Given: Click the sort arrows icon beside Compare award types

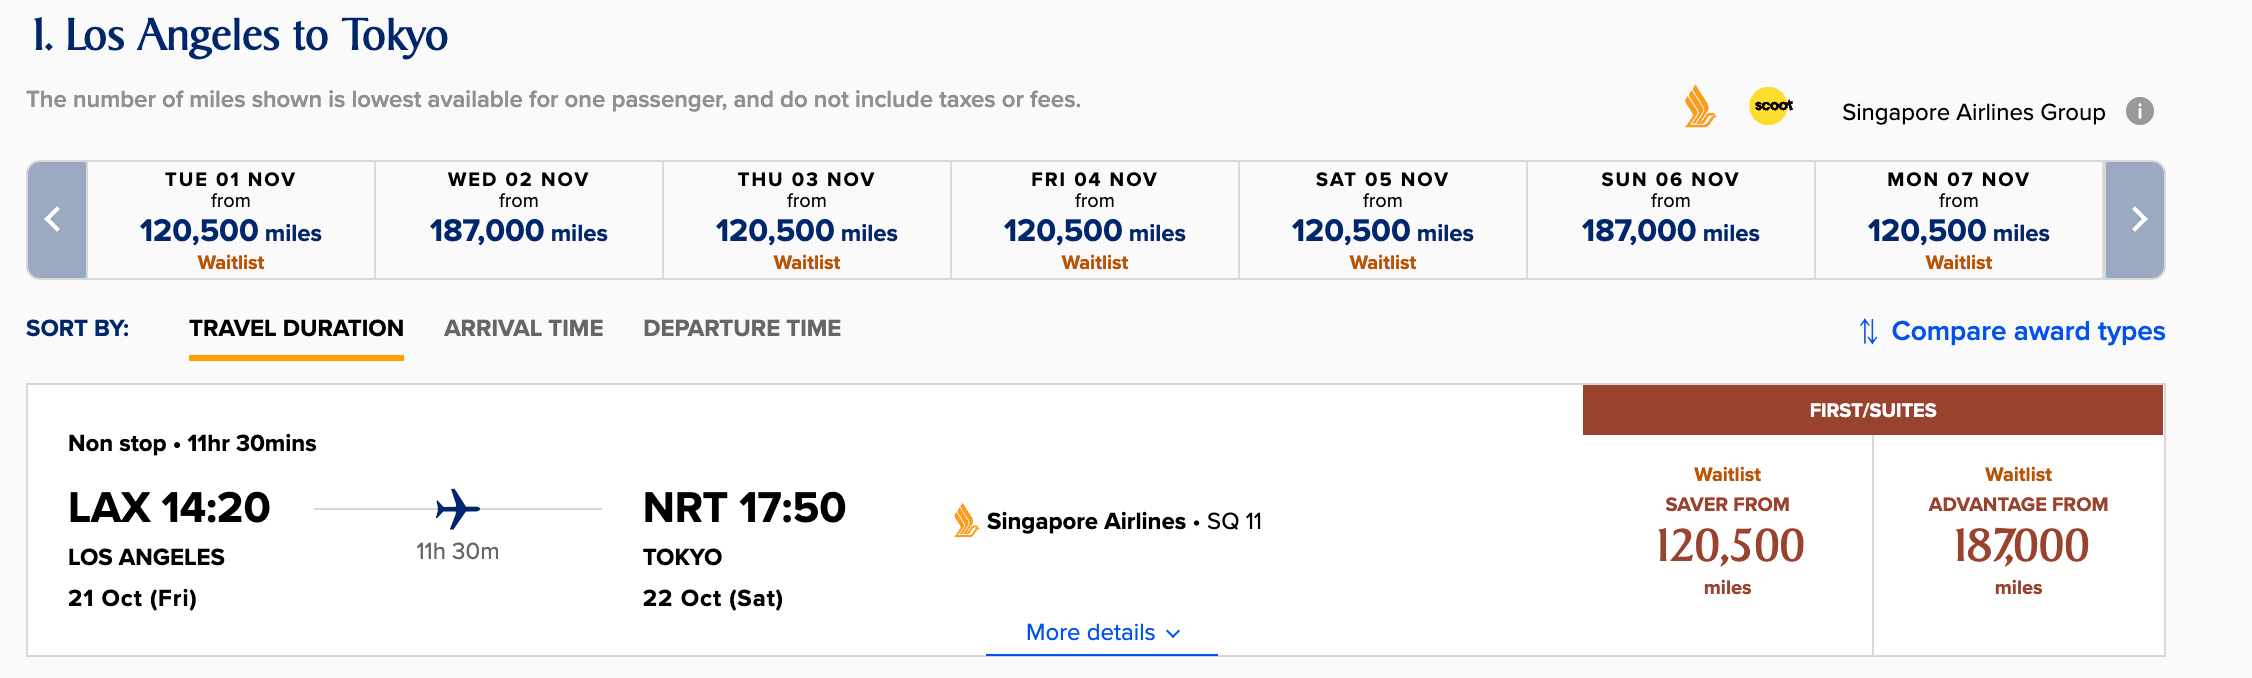Looking at the screenshot, I should coord(1868,331).
